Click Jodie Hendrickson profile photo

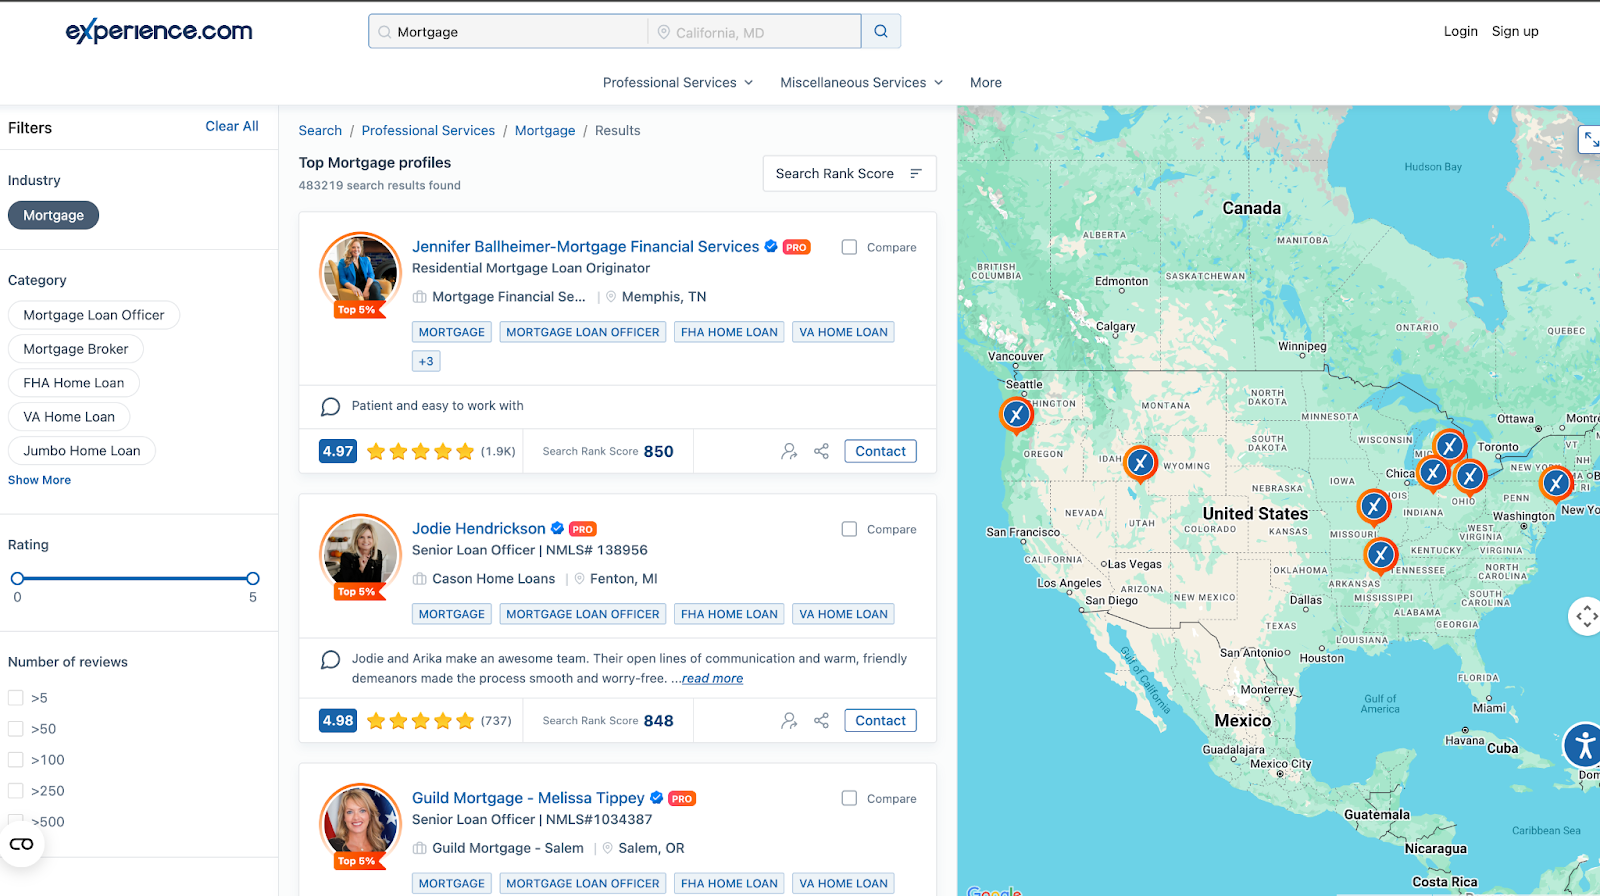360,554
